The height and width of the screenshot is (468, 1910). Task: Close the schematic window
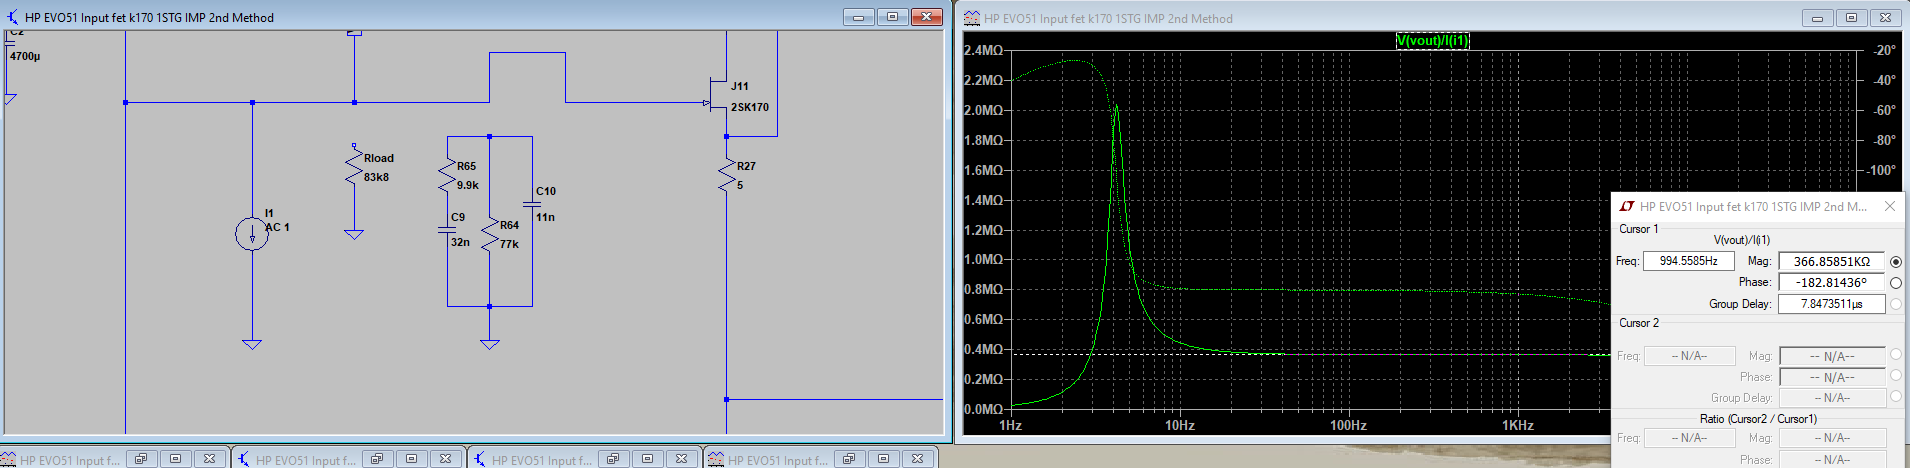coord(927,17)
